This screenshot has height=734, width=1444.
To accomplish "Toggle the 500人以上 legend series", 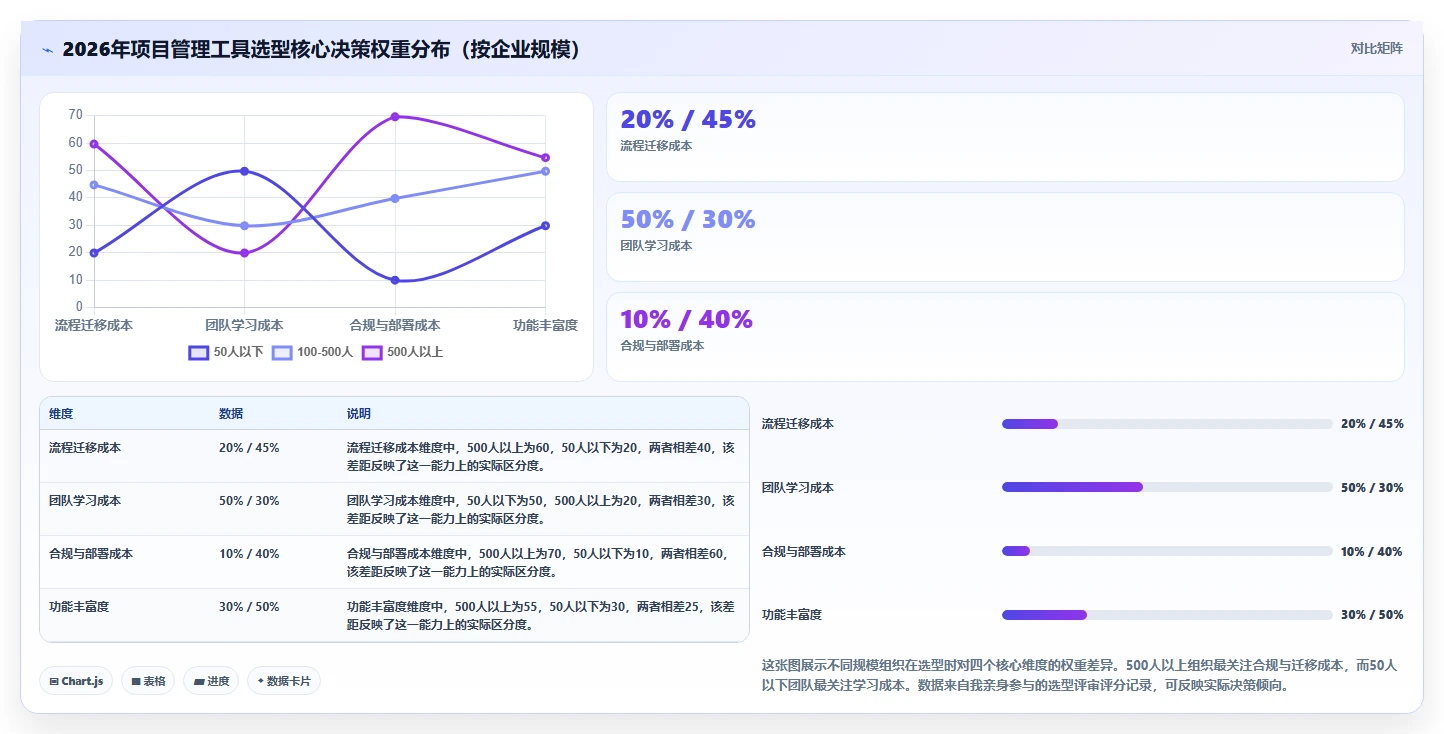I will [402, 352].
